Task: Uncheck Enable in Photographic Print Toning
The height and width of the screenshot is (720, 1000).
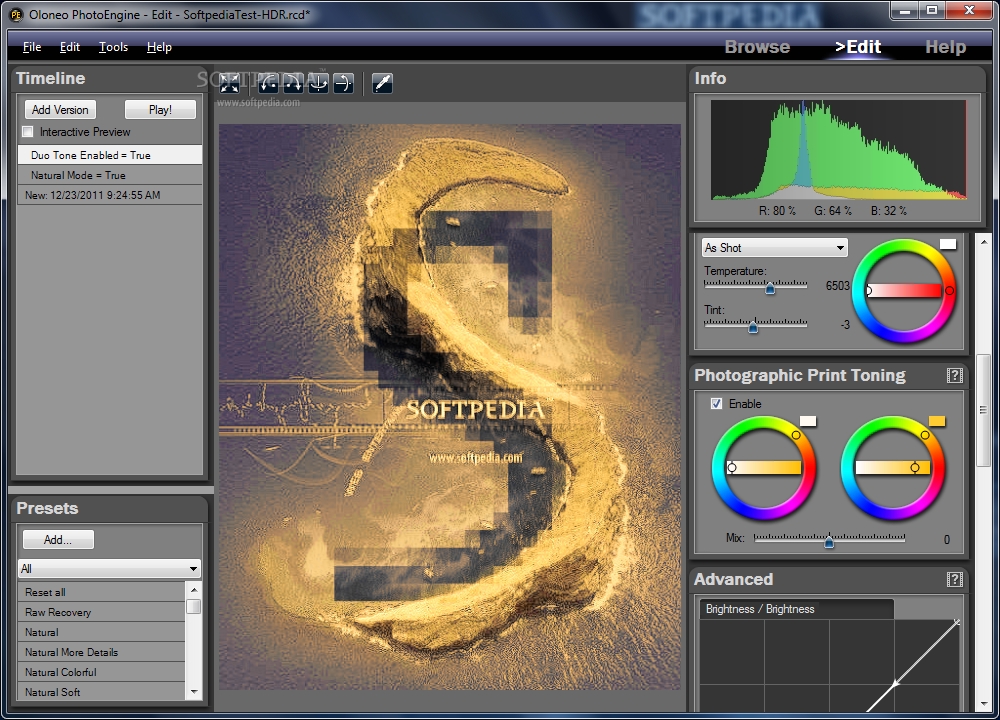Action: [x=716, y=404]
